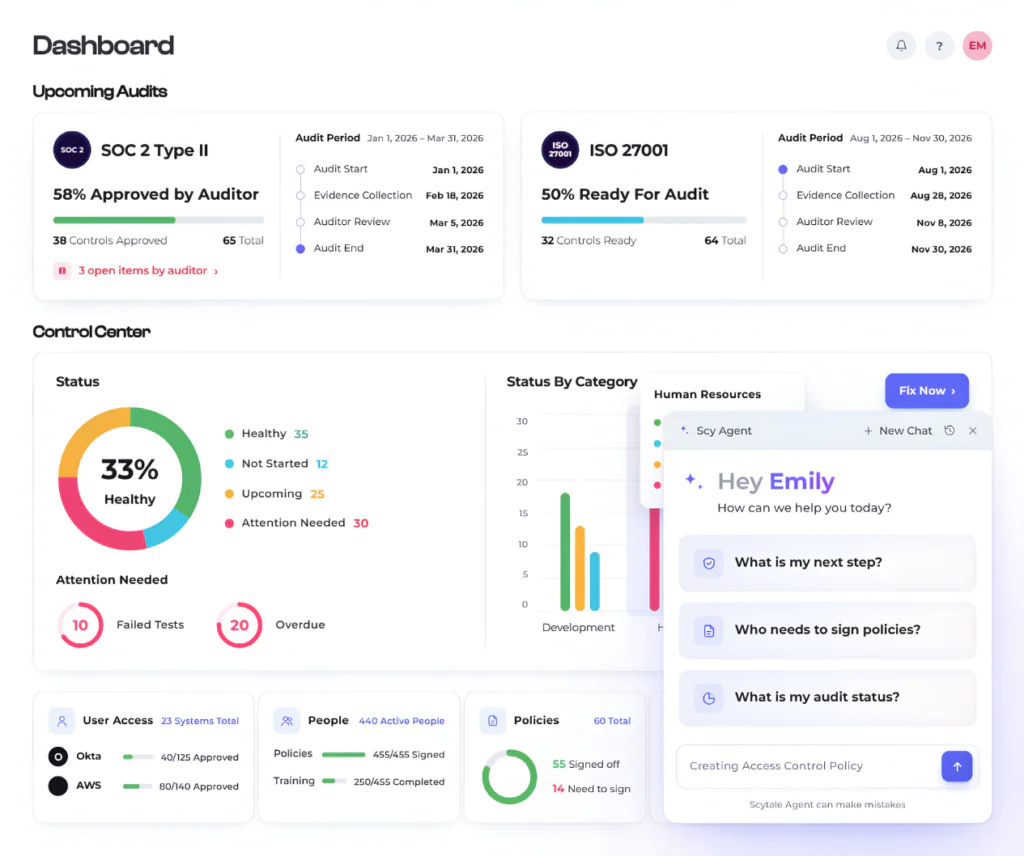The width and height of the screenshot is (1024, 856).
Task: Open 23 Systems Total link
Action: coord(200,721)
